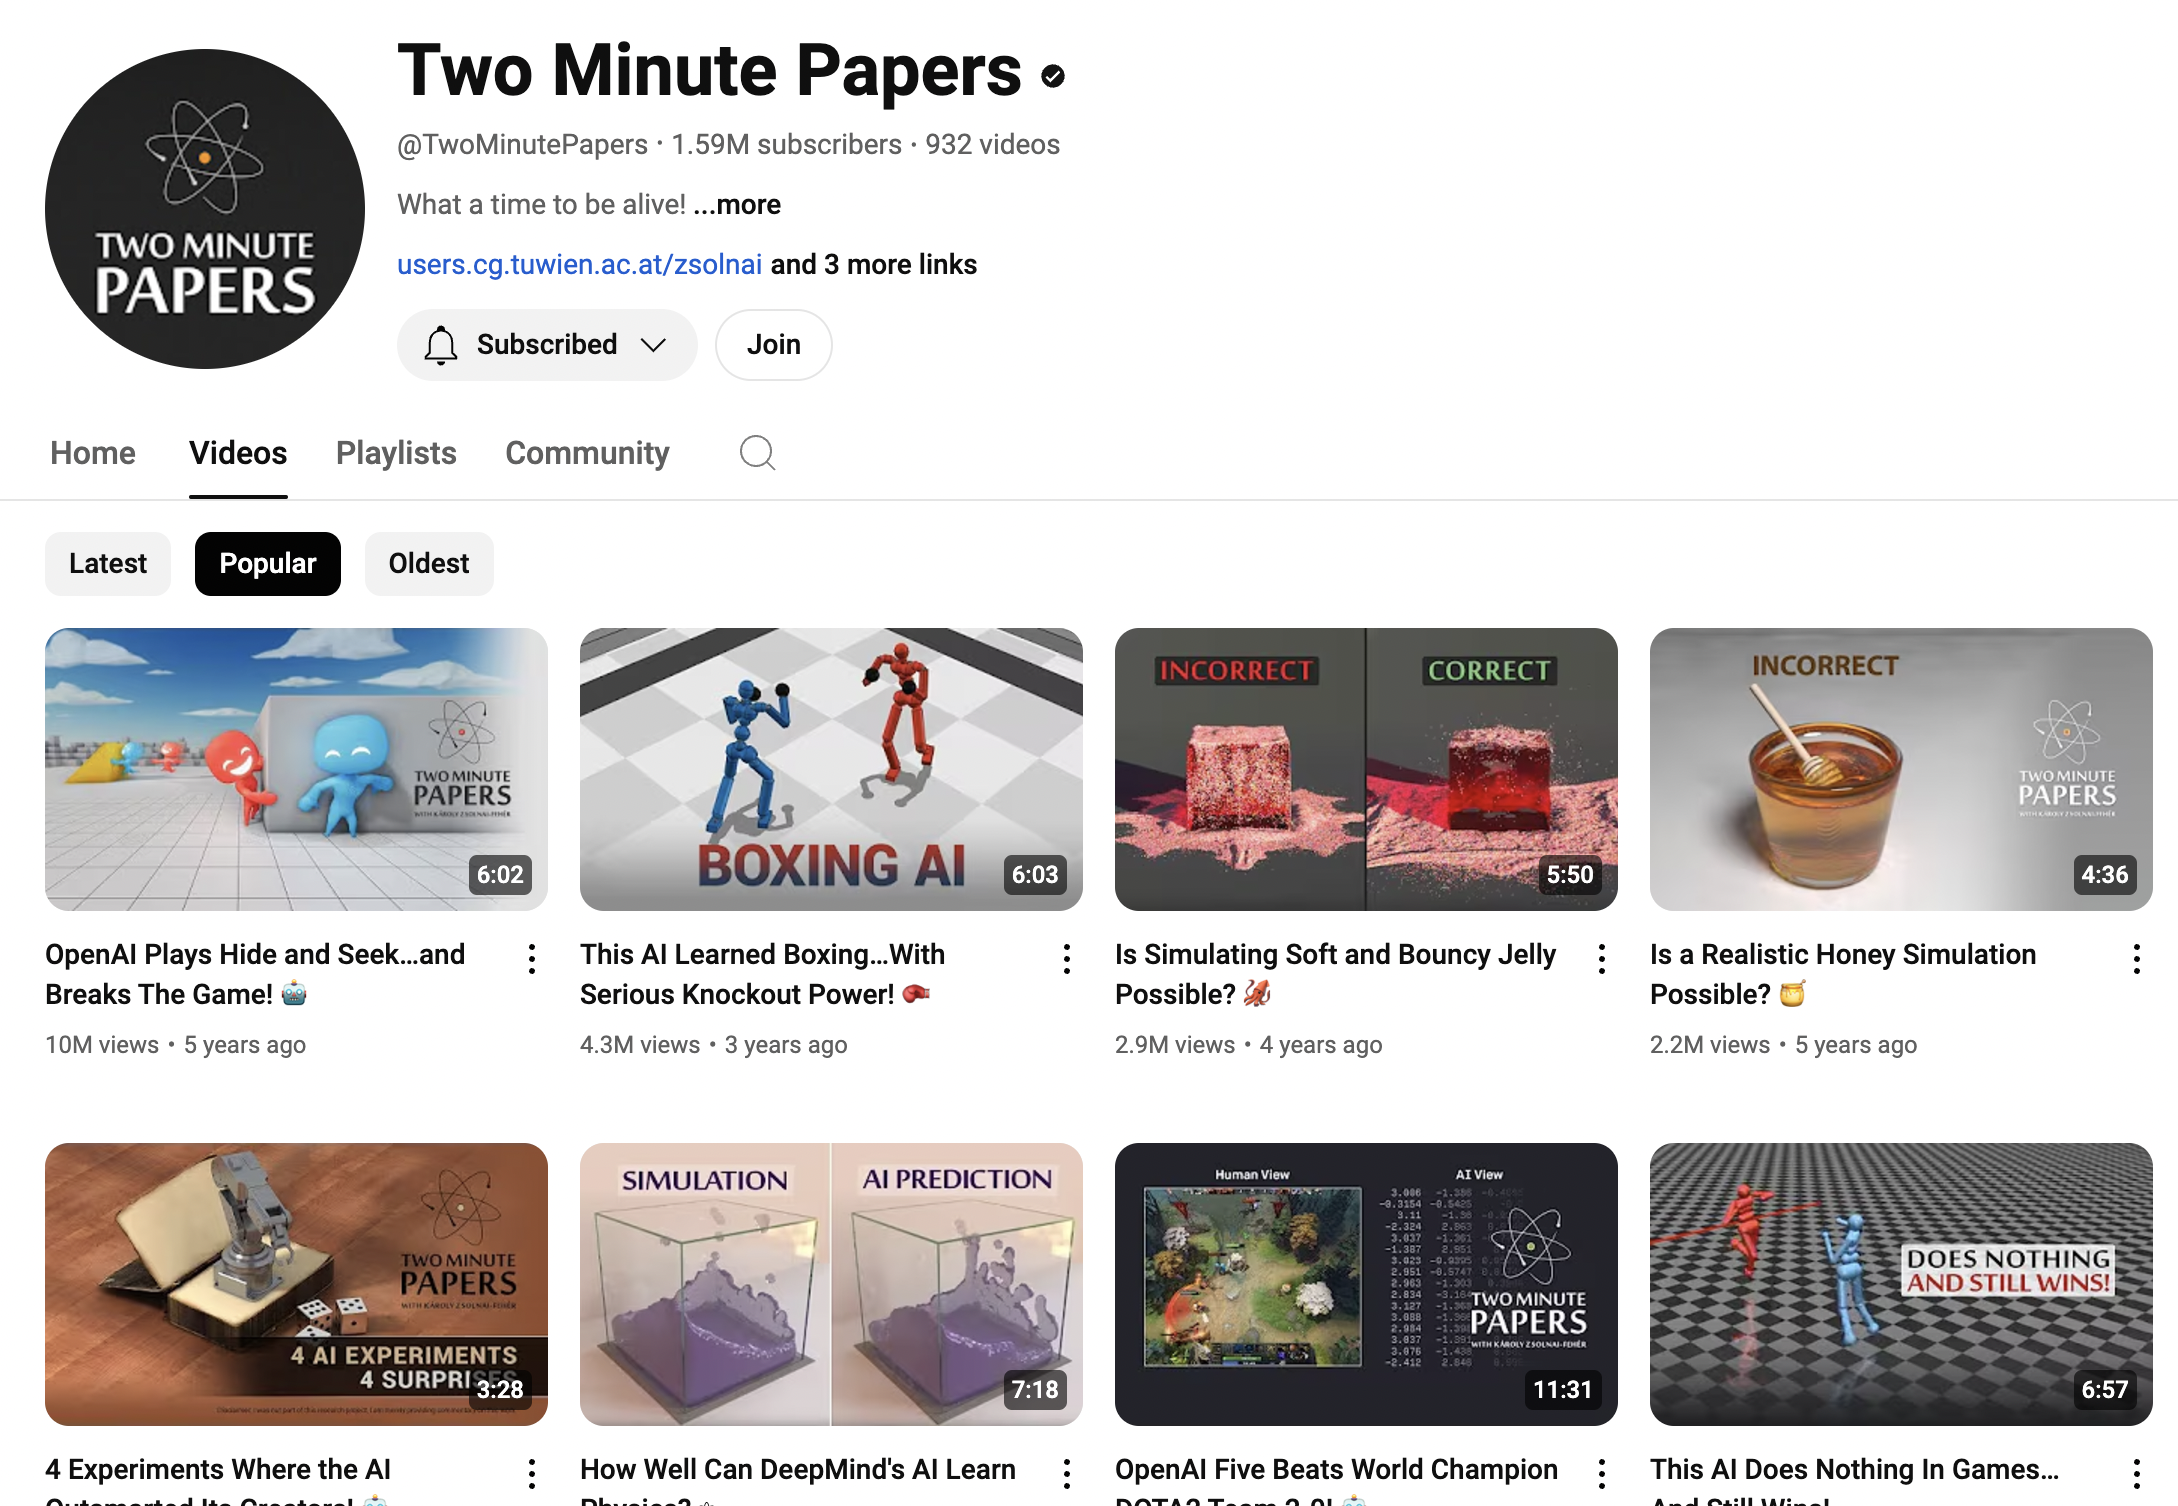The image size is (2178, 1506).
Task: Open options menu for OpenAI Five Beats video
Action: tap(1602, 1474)
